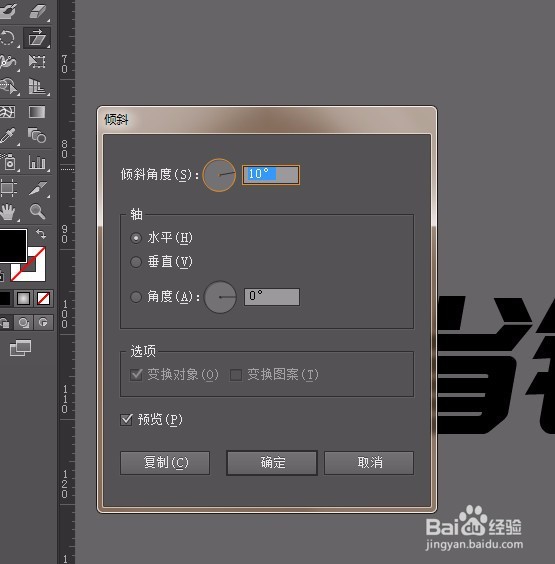Select the Gradient tool
Image resolution: width=555 pixels, height=564 pixels.
(x=37, y=112)
